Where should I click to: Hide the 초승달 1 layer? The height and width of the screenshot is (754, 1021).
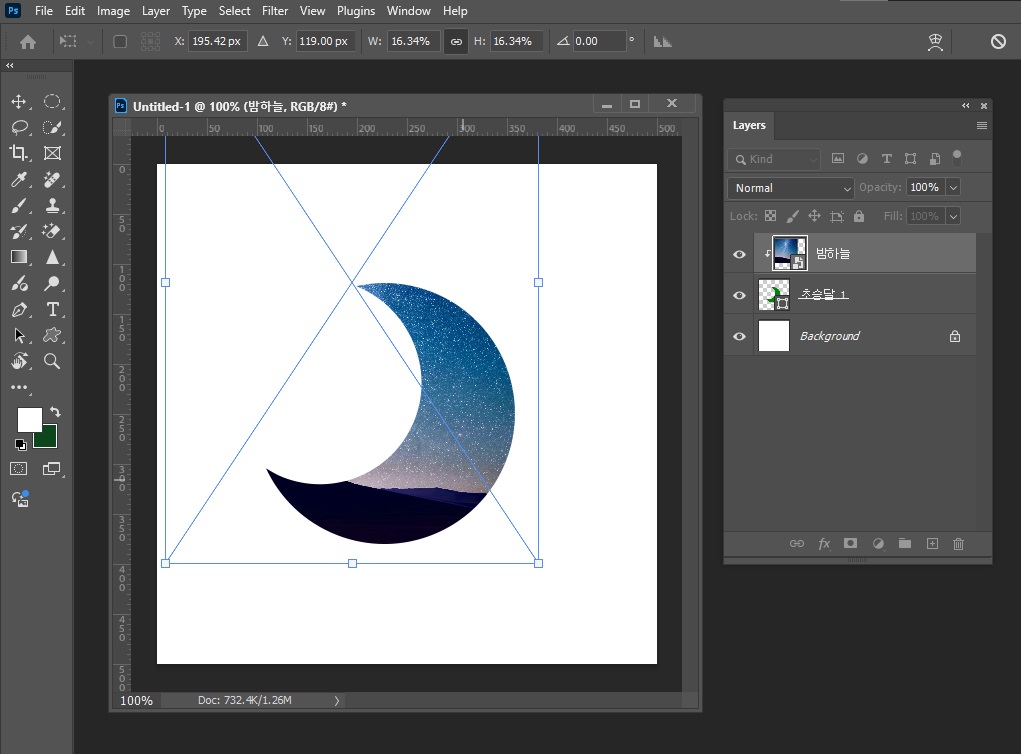tap(739, 295)
